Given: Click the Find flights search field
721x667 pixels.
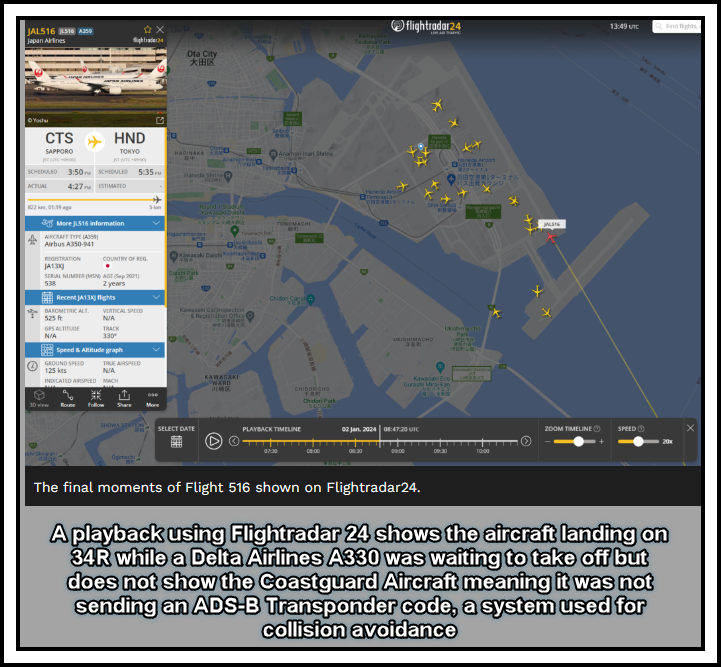Looking at the screenshot, I should [x=676, y=27].
